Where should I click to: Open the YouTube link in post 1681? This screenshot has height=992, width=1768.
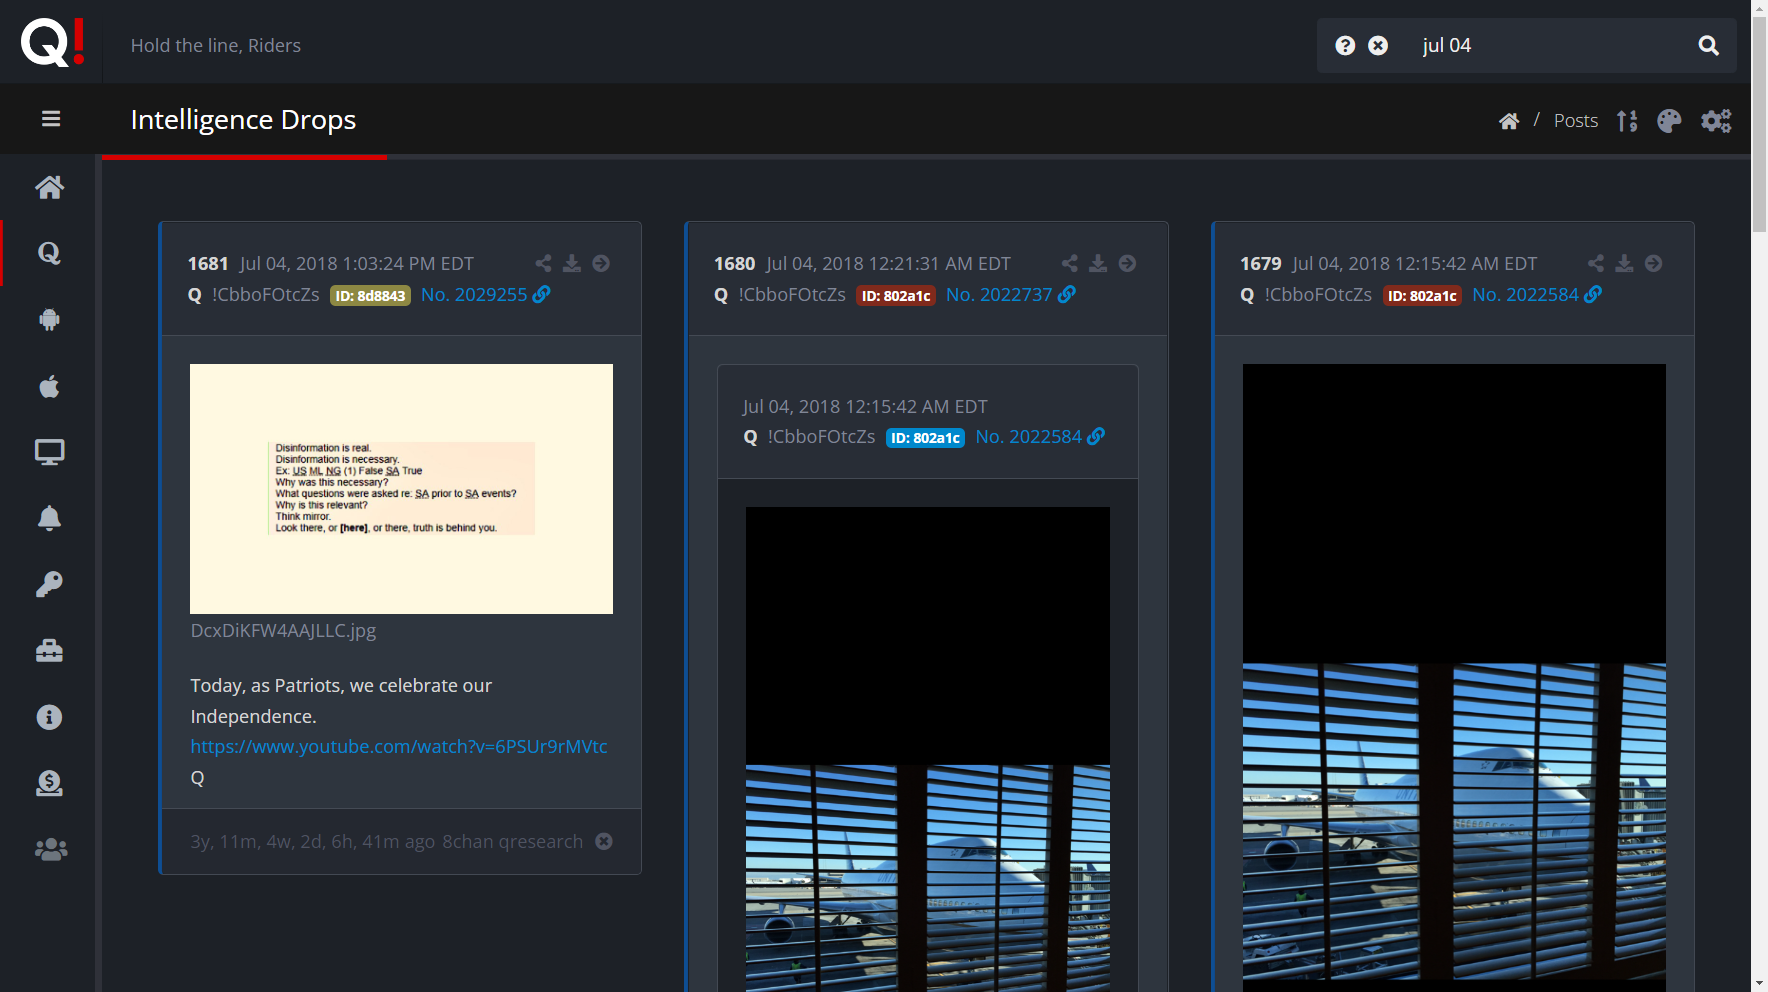pos(399,747)
